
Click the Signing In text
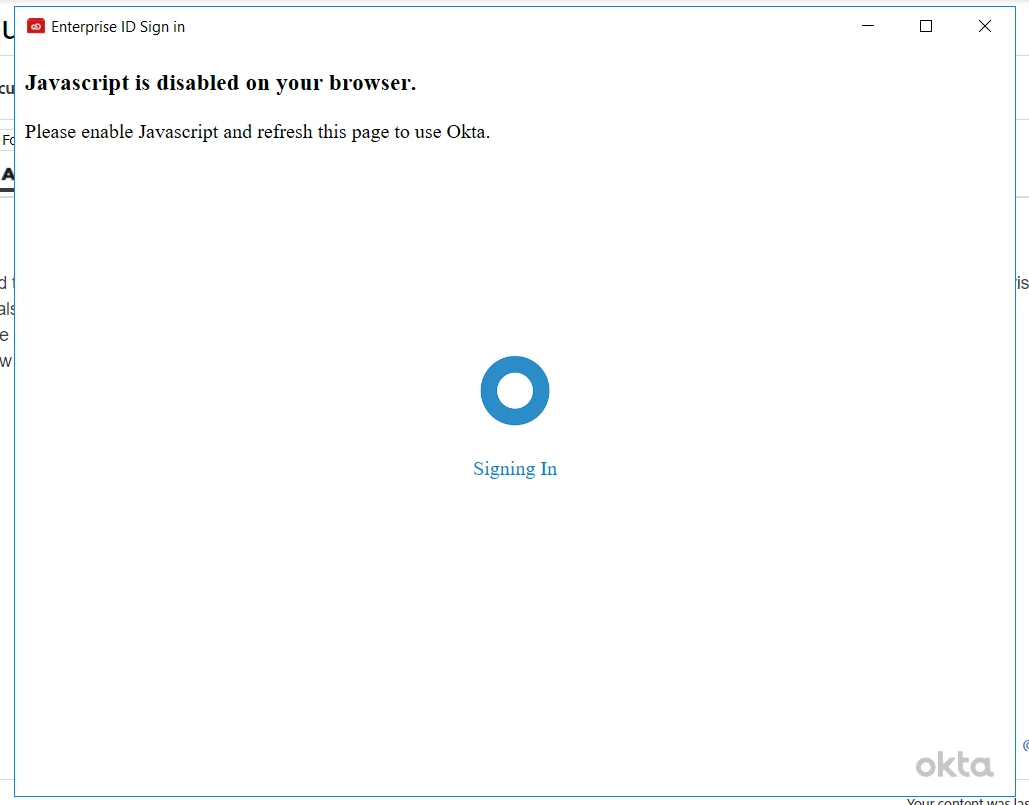click(514, 468)
